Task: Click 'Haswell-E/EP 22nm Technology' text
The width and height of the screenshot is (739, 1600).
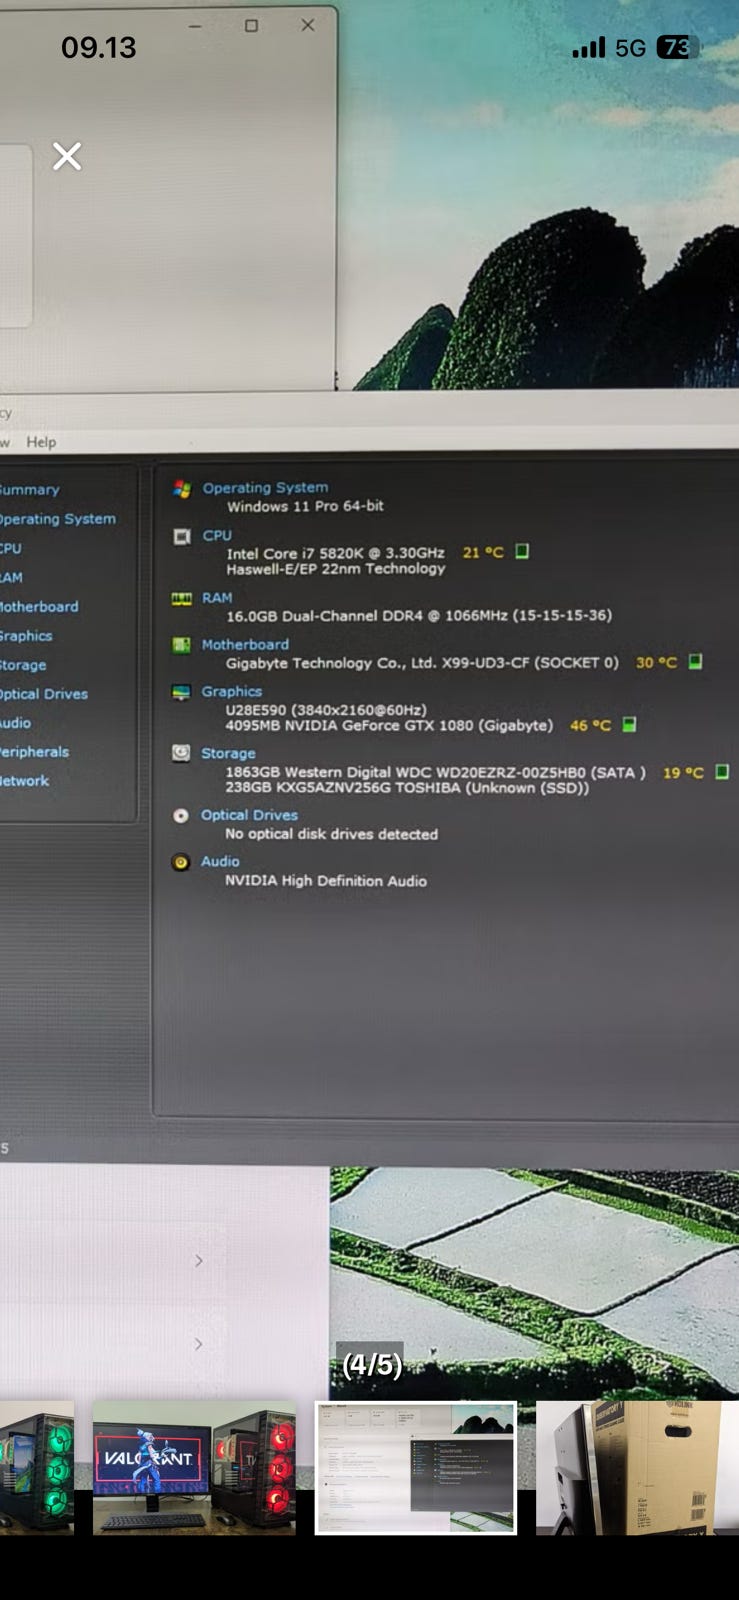Action: point(335,568)
